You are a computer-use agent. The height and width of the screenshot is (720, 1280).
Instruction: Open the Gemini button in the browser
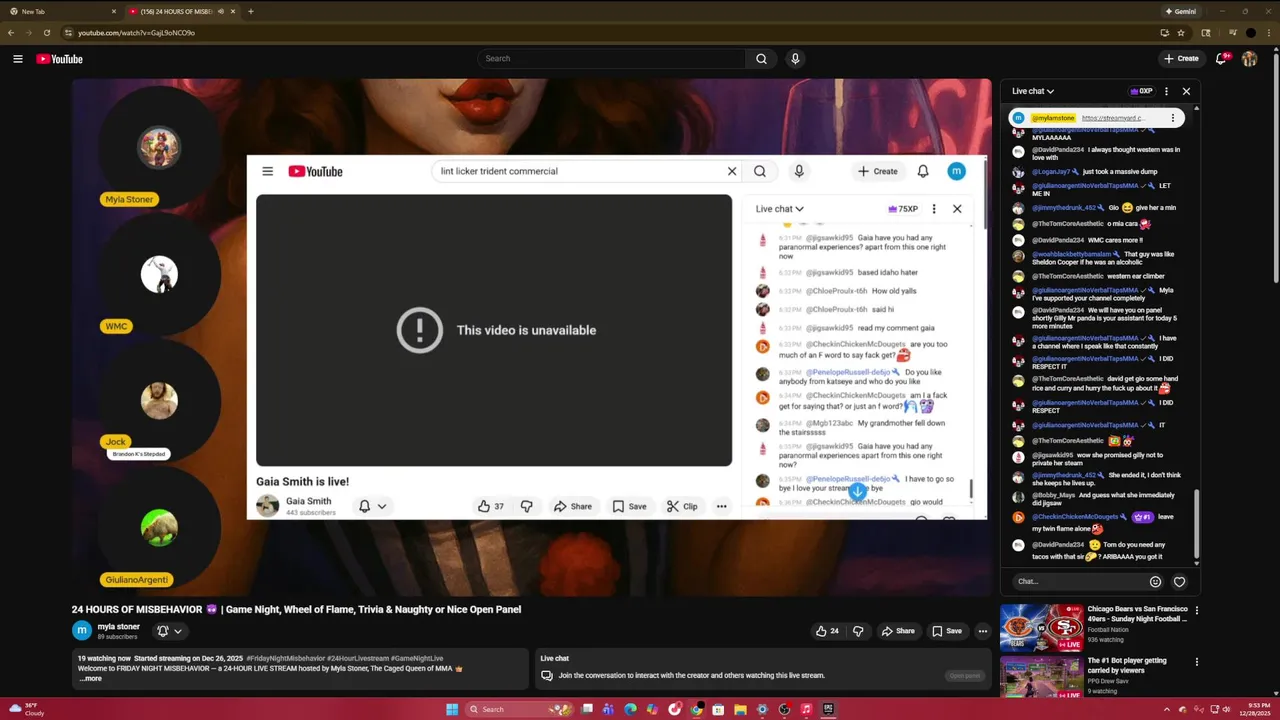coord(1180,11)
